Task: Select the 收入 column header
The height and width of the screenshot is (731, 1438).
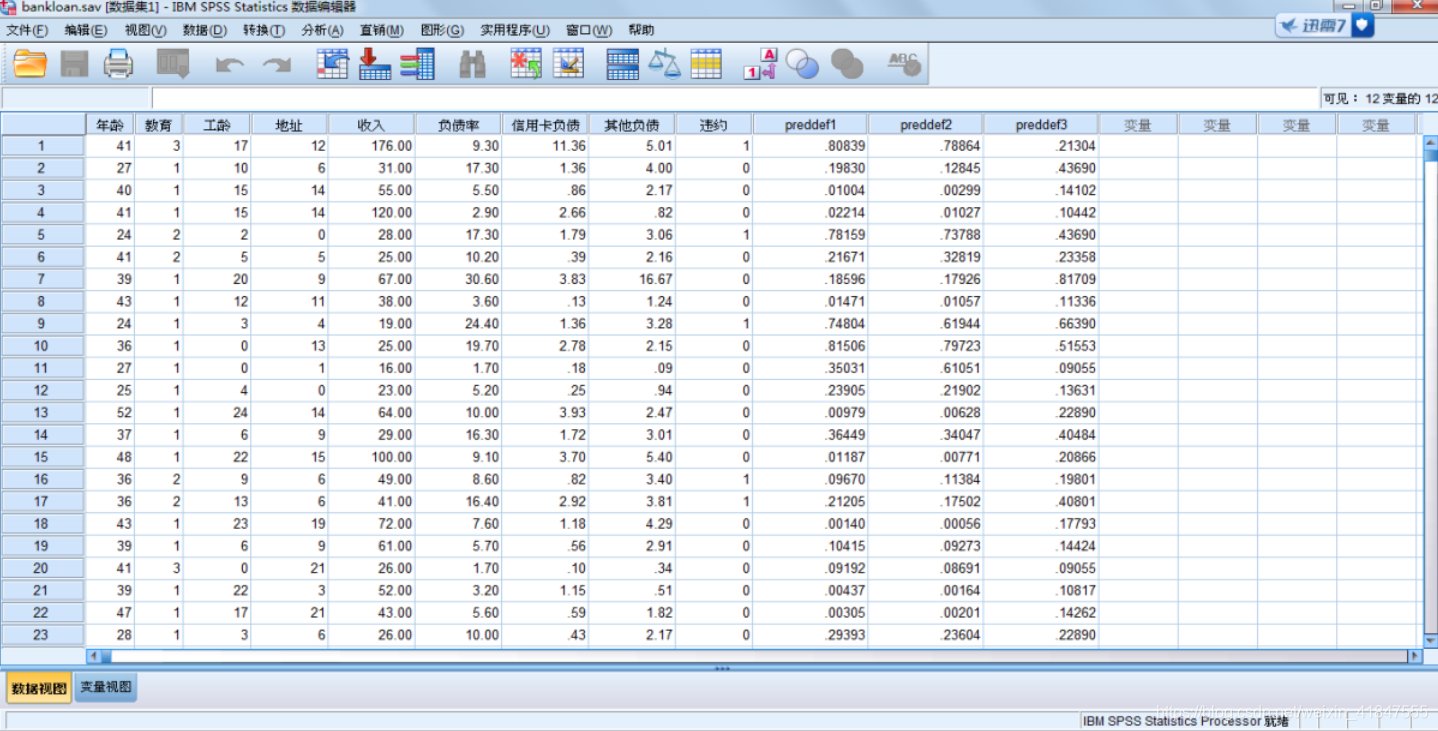Action: (371, 125)
